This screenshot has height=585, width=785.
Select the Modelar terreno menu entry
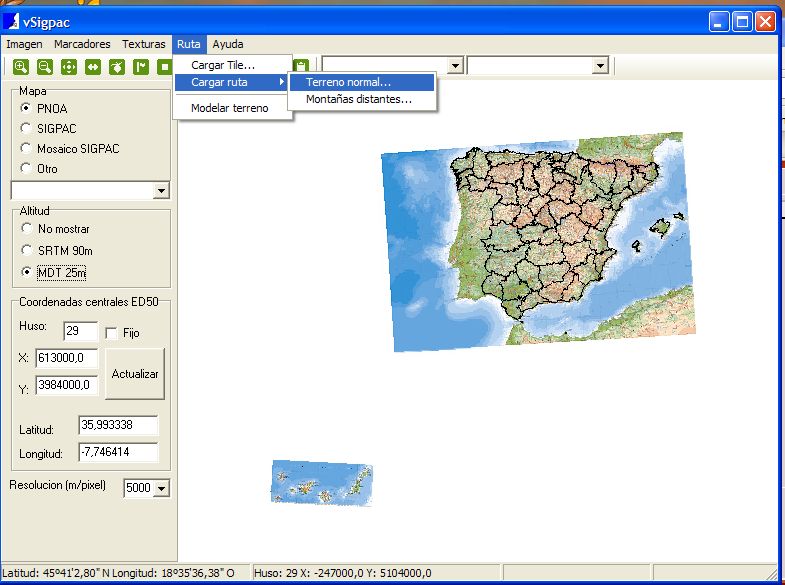pyautogui.click(x=229, y=108)
